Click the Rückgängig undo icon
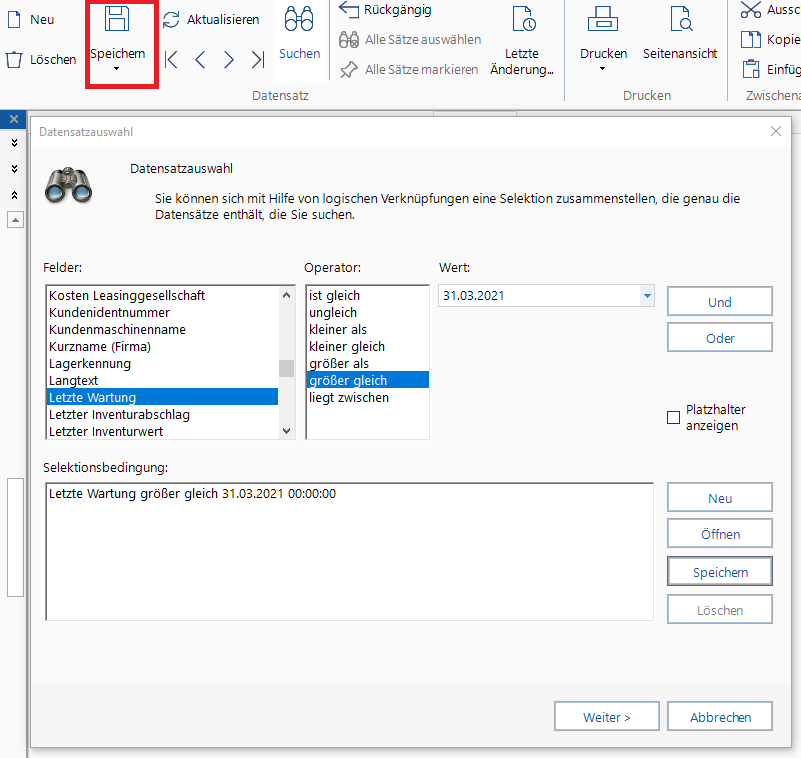Image resolution: width=801 pixels, height=758 pixels. [349, 9]
